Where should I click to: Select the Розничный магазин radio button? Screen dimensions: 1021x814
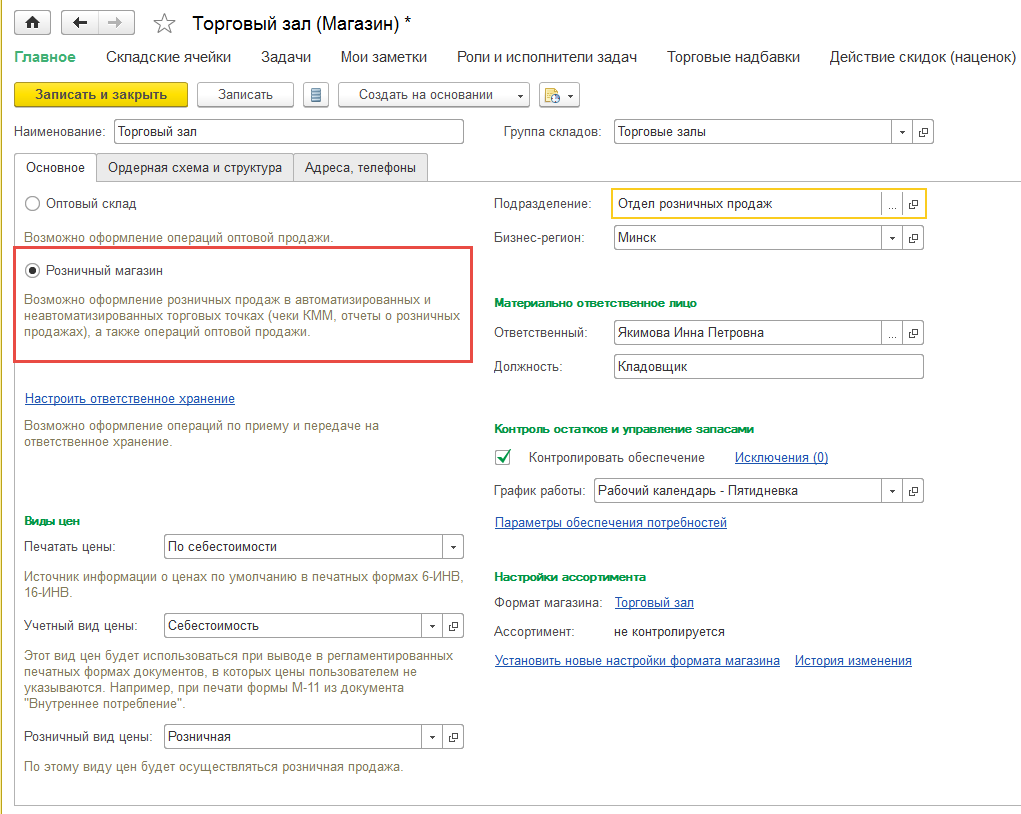point(33,270)
